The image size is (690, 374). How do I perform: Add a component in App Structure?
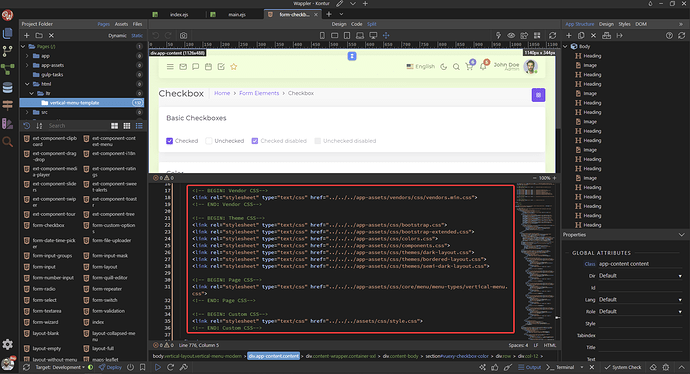569,35
